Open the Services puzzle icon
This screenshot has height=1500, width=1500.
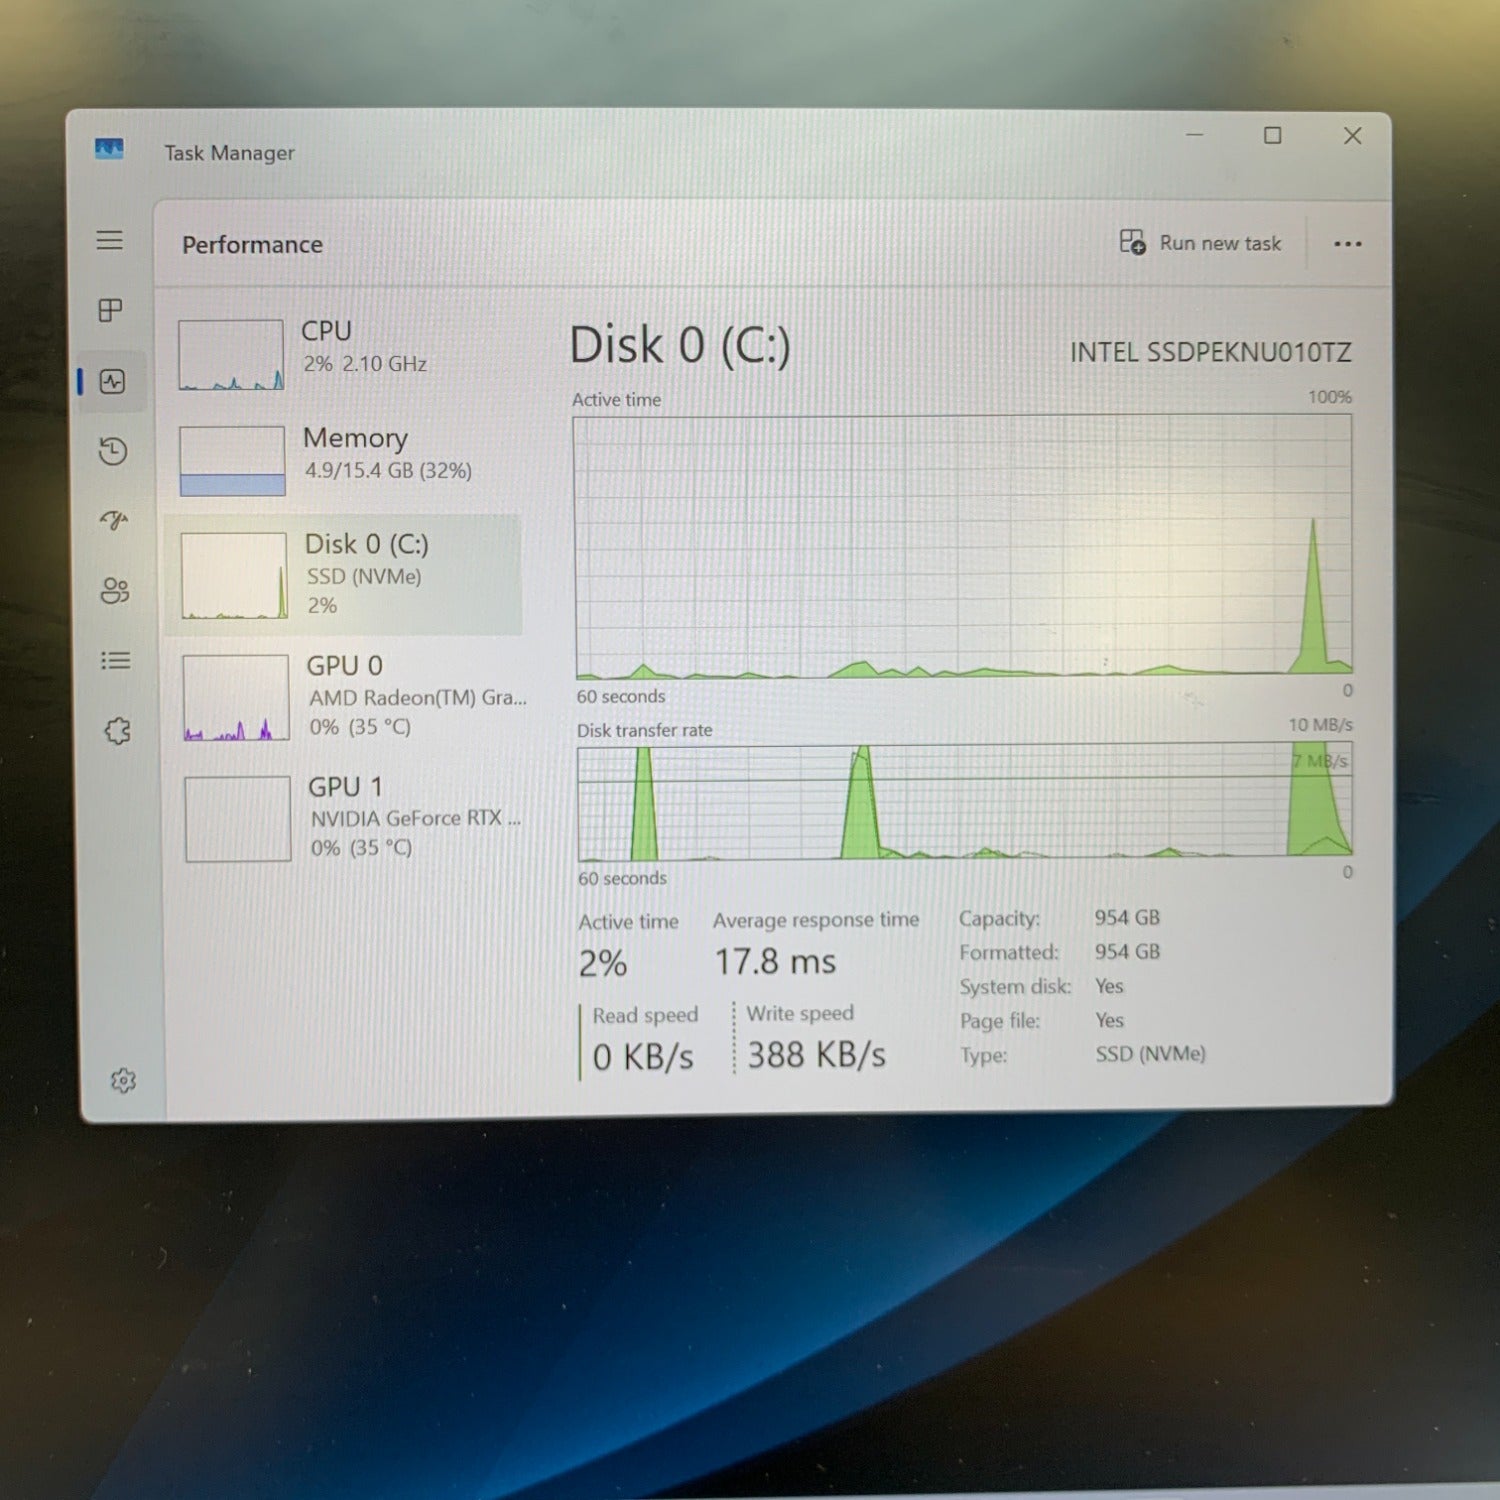[118, 731]
